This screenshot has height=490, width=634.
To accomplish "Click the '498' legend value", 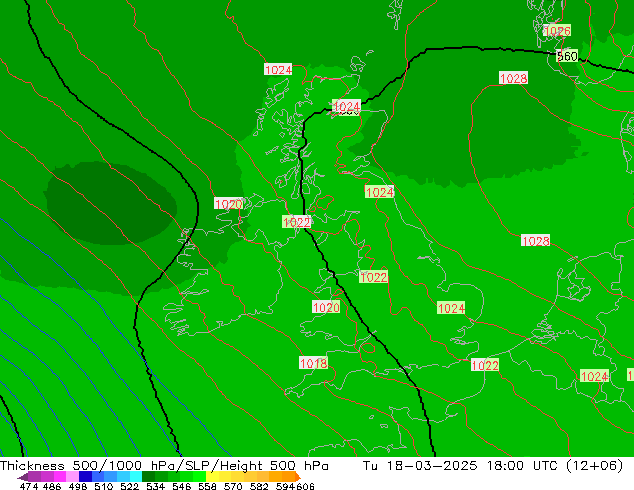I will [78, 486].
